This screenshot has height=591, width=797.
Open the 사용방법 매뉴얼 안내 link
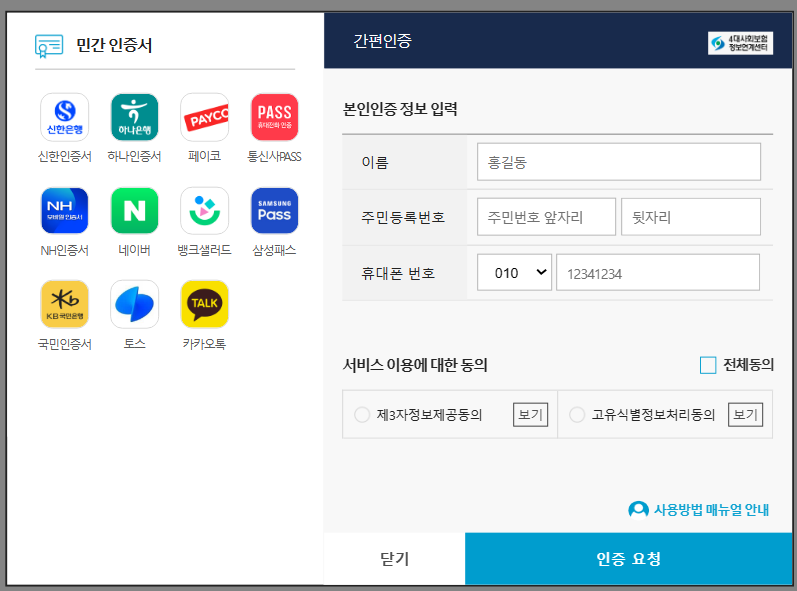pyautogui.click(x=711, y=509)
